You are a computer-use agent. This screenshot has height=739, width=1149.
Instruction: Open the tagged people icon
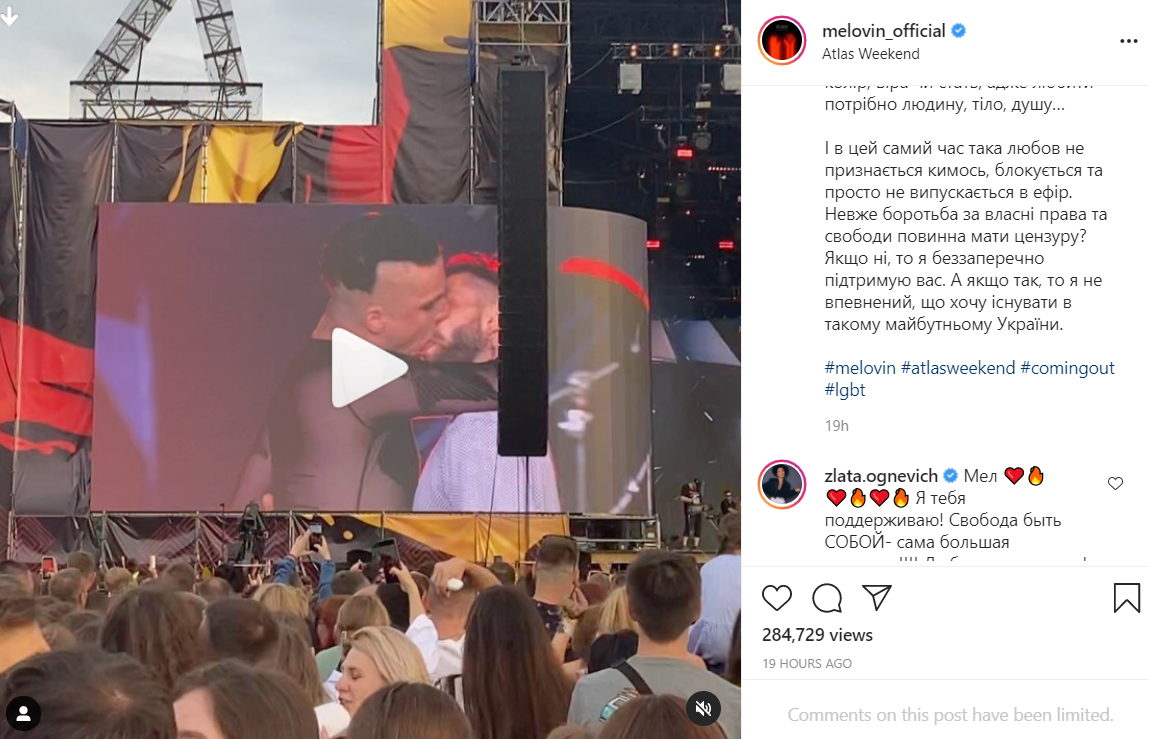point(23,713)
